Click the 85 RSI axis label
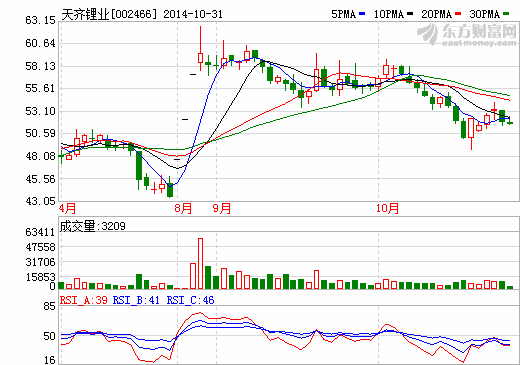The width and height of the screenshot is (520, 365). [50, 306]
